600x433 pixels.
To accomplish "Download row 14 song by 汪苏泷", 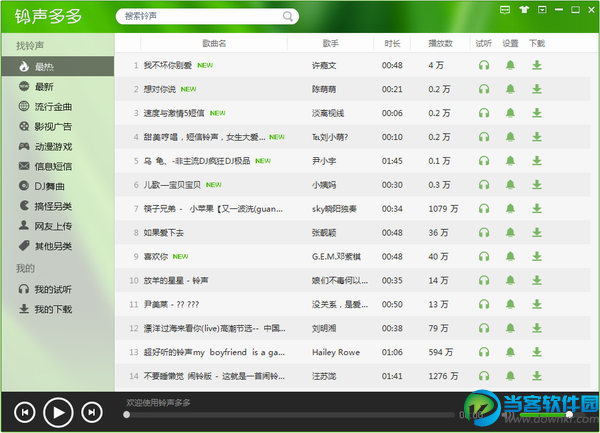I will pyautogui.click(x=537, y=376).
